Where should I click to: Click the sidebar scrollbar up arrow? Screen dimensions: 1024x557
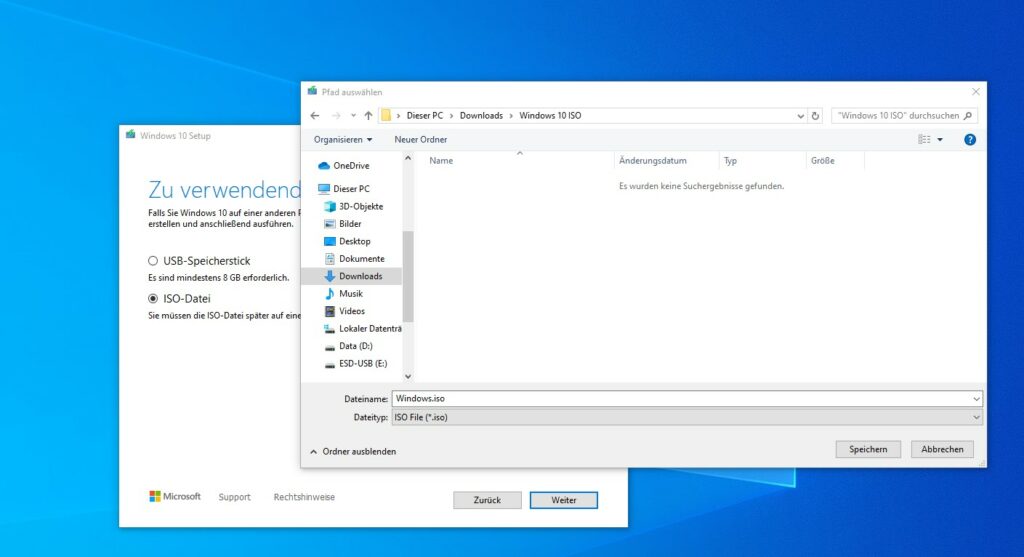(408, 158)
